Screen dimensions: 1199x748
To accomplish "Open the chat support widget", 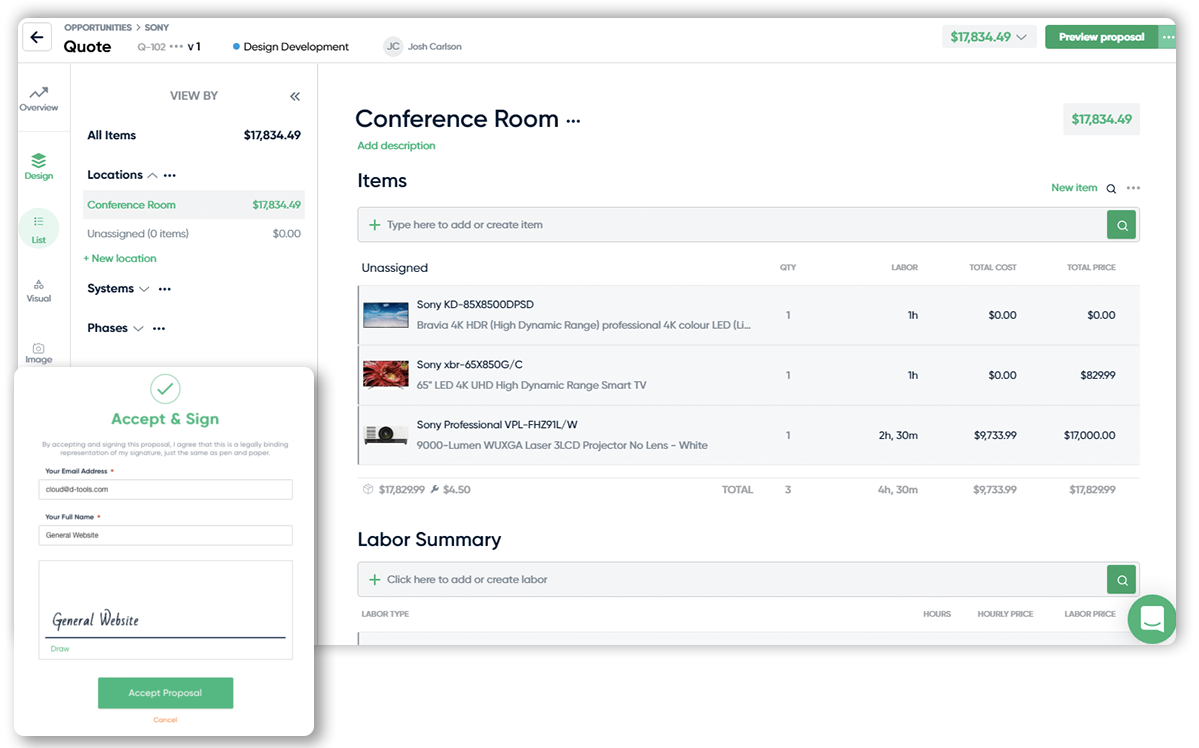I will pos(1152,619).
